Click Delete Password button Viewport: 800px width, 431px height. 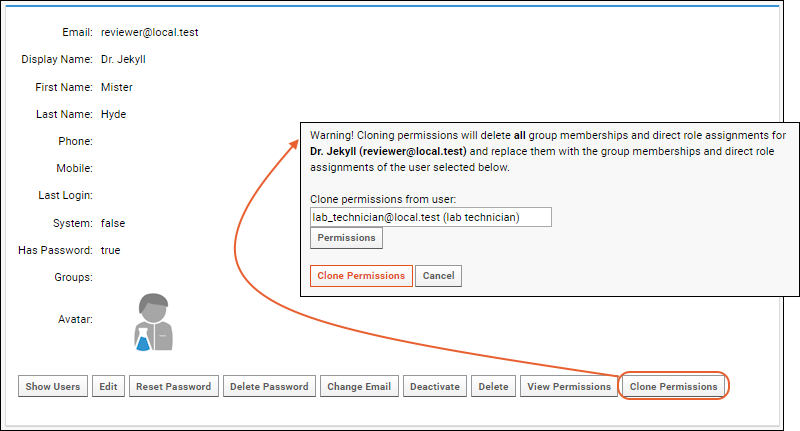(269, 387)
